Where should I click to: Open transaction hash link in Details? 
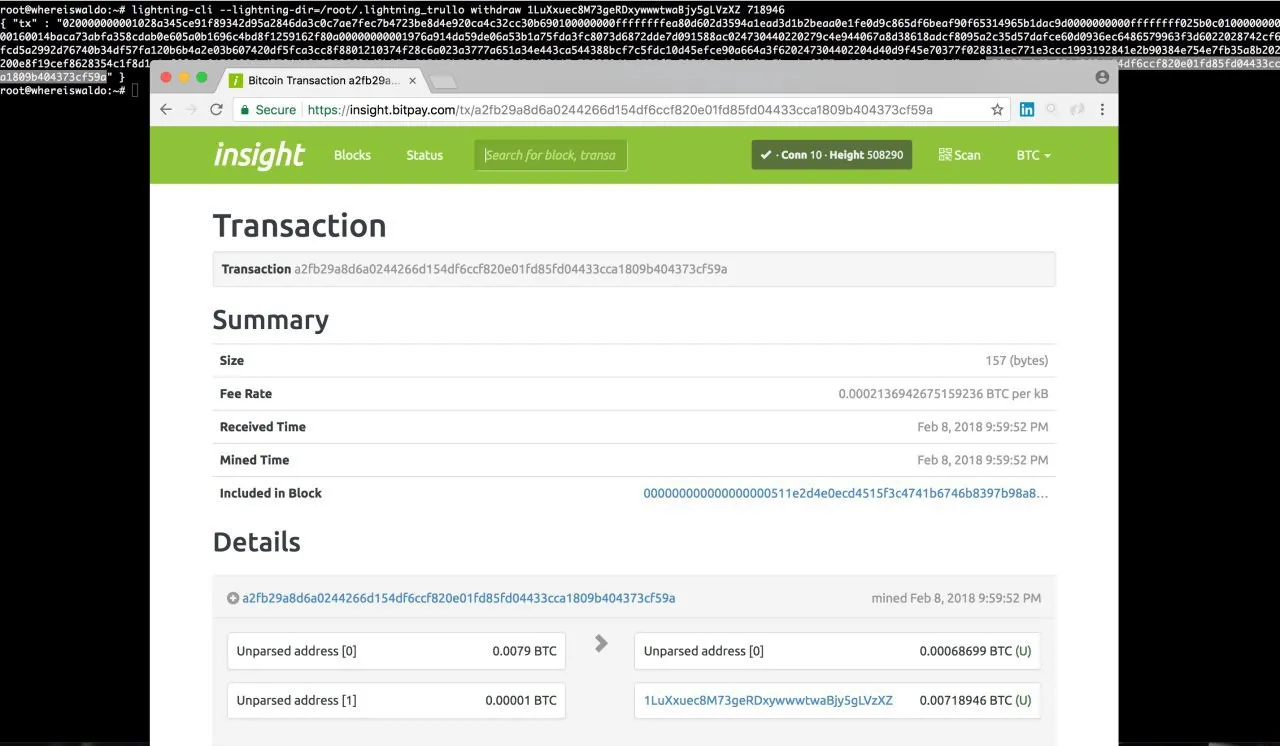(459, 598)
